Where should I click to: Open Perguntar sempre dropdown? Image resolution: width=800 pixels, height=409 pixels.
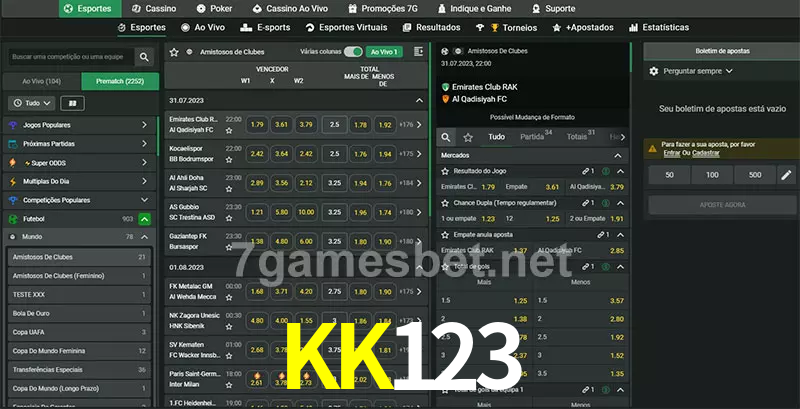[x=697, y=71]
